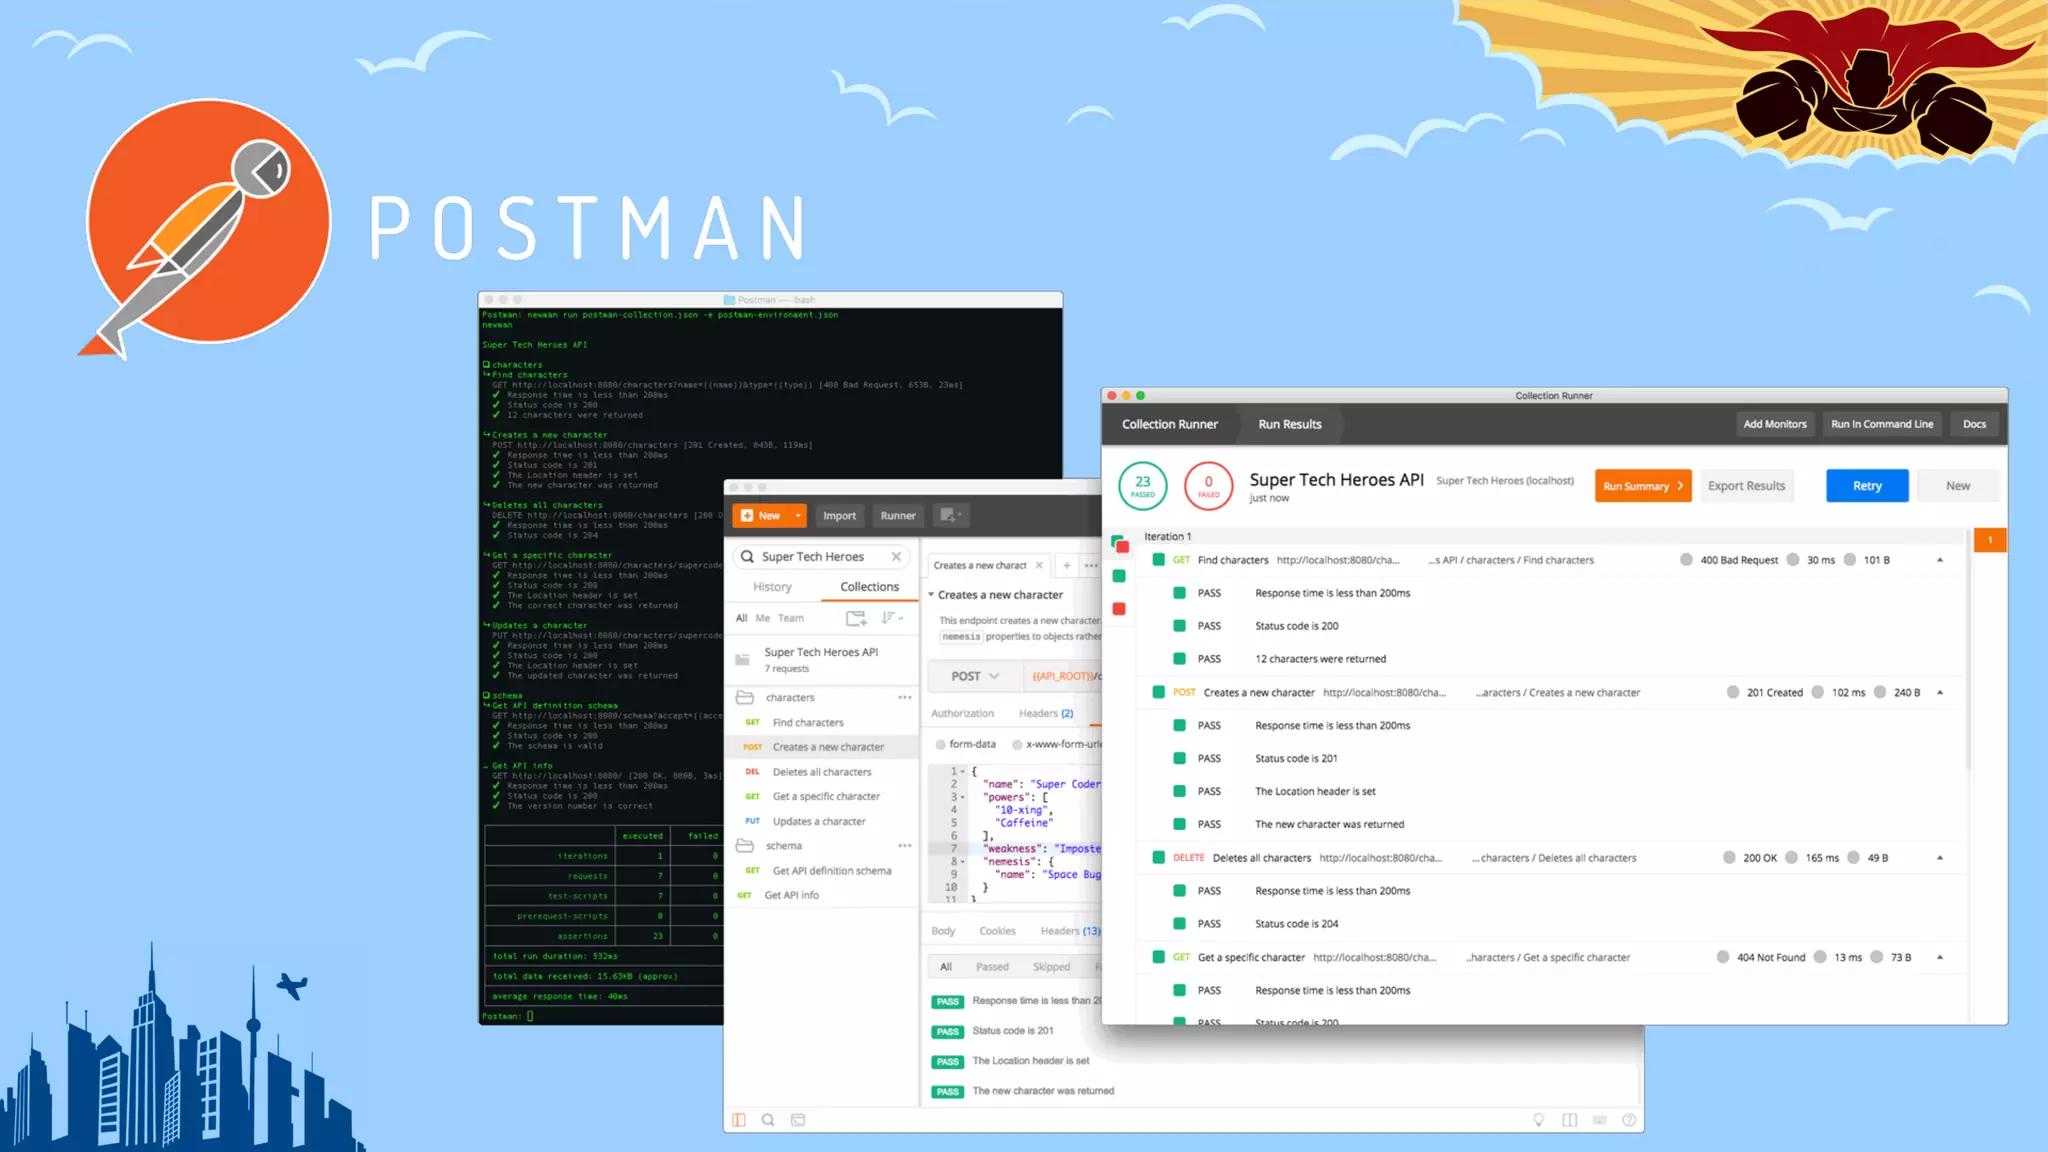
Task: Select the form-data radio button
Action: click(941, 744)
